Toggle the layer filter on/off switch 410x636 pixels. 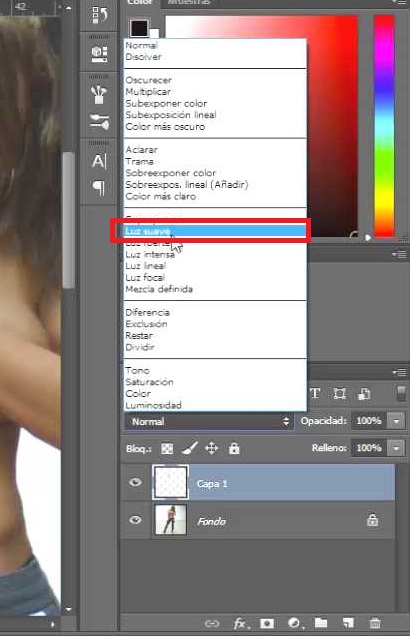401,393
